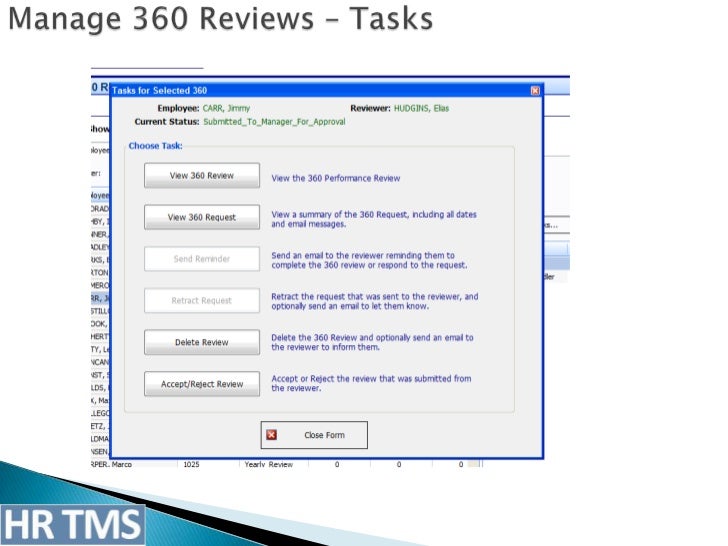The width and height of the screenshot is (728, 546).
Task: Click the 'View the 360 Performance Review' description
Action: [336, 178]
